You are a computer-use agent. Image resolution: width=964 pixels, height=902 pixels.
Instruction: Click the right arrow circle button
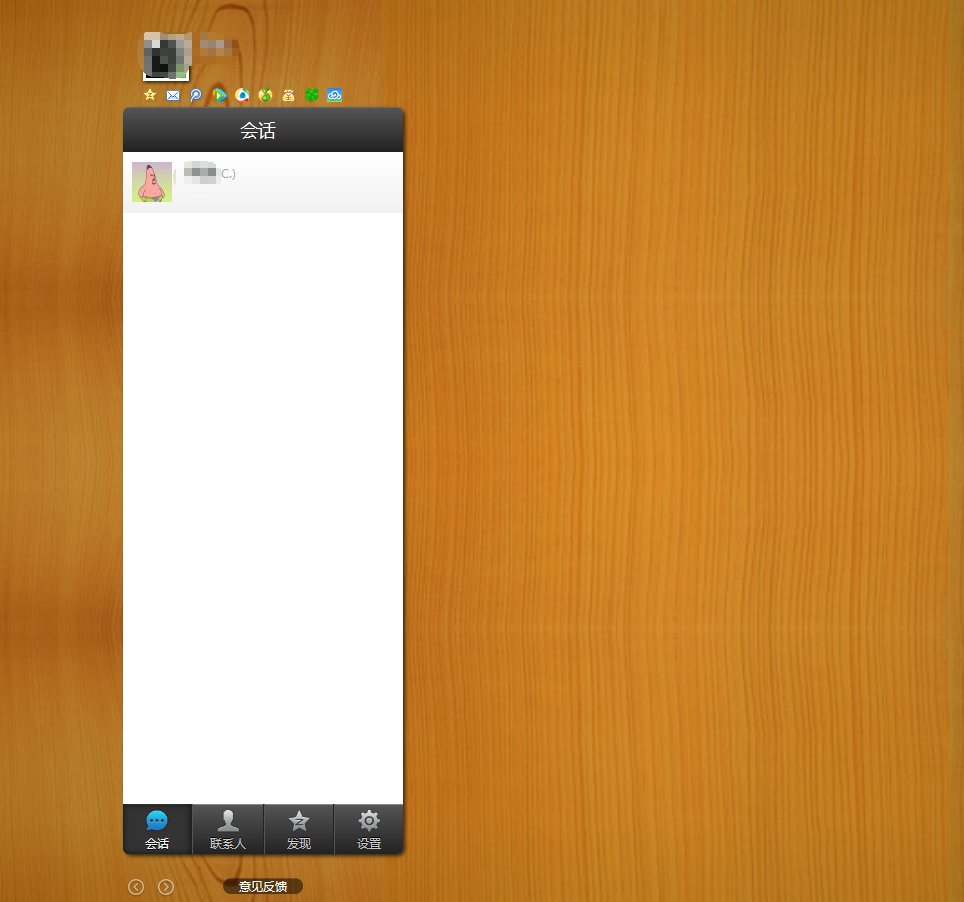click(166, 886)
